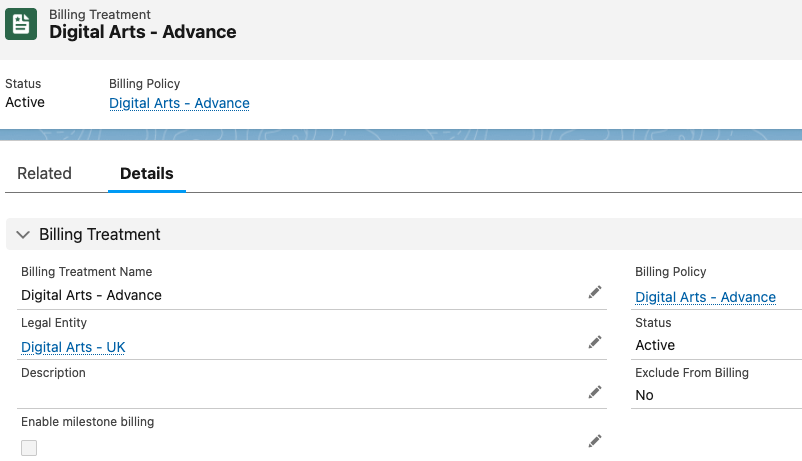Click the Active status in the highlights header

point(25,102)
